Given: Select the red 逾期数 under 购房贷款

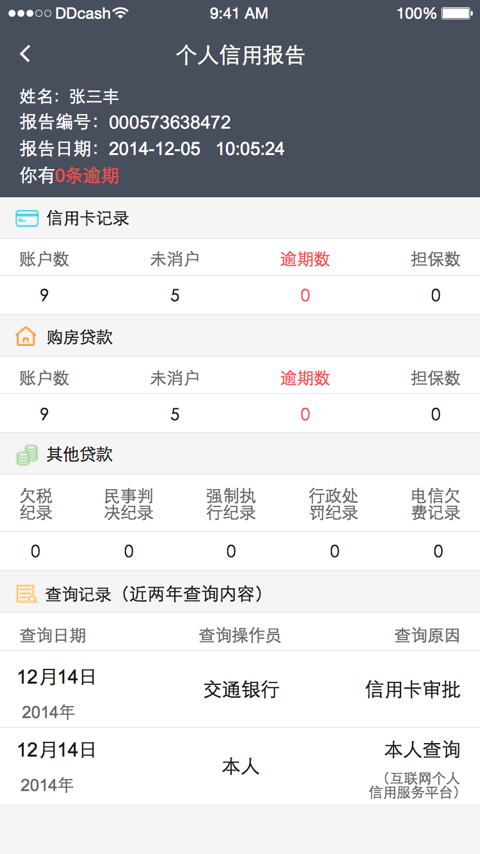Looking at the screenshot, I should 305,378.
